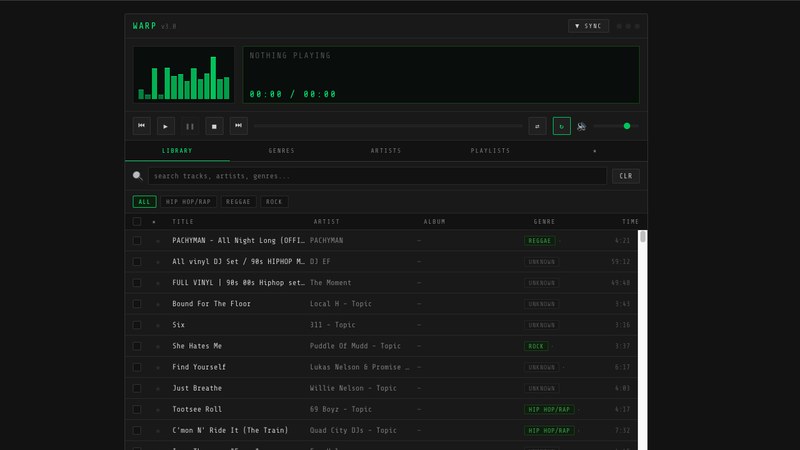Check the Just Breathe row
This screenshot has height=450, width=800.
(137, 388)
